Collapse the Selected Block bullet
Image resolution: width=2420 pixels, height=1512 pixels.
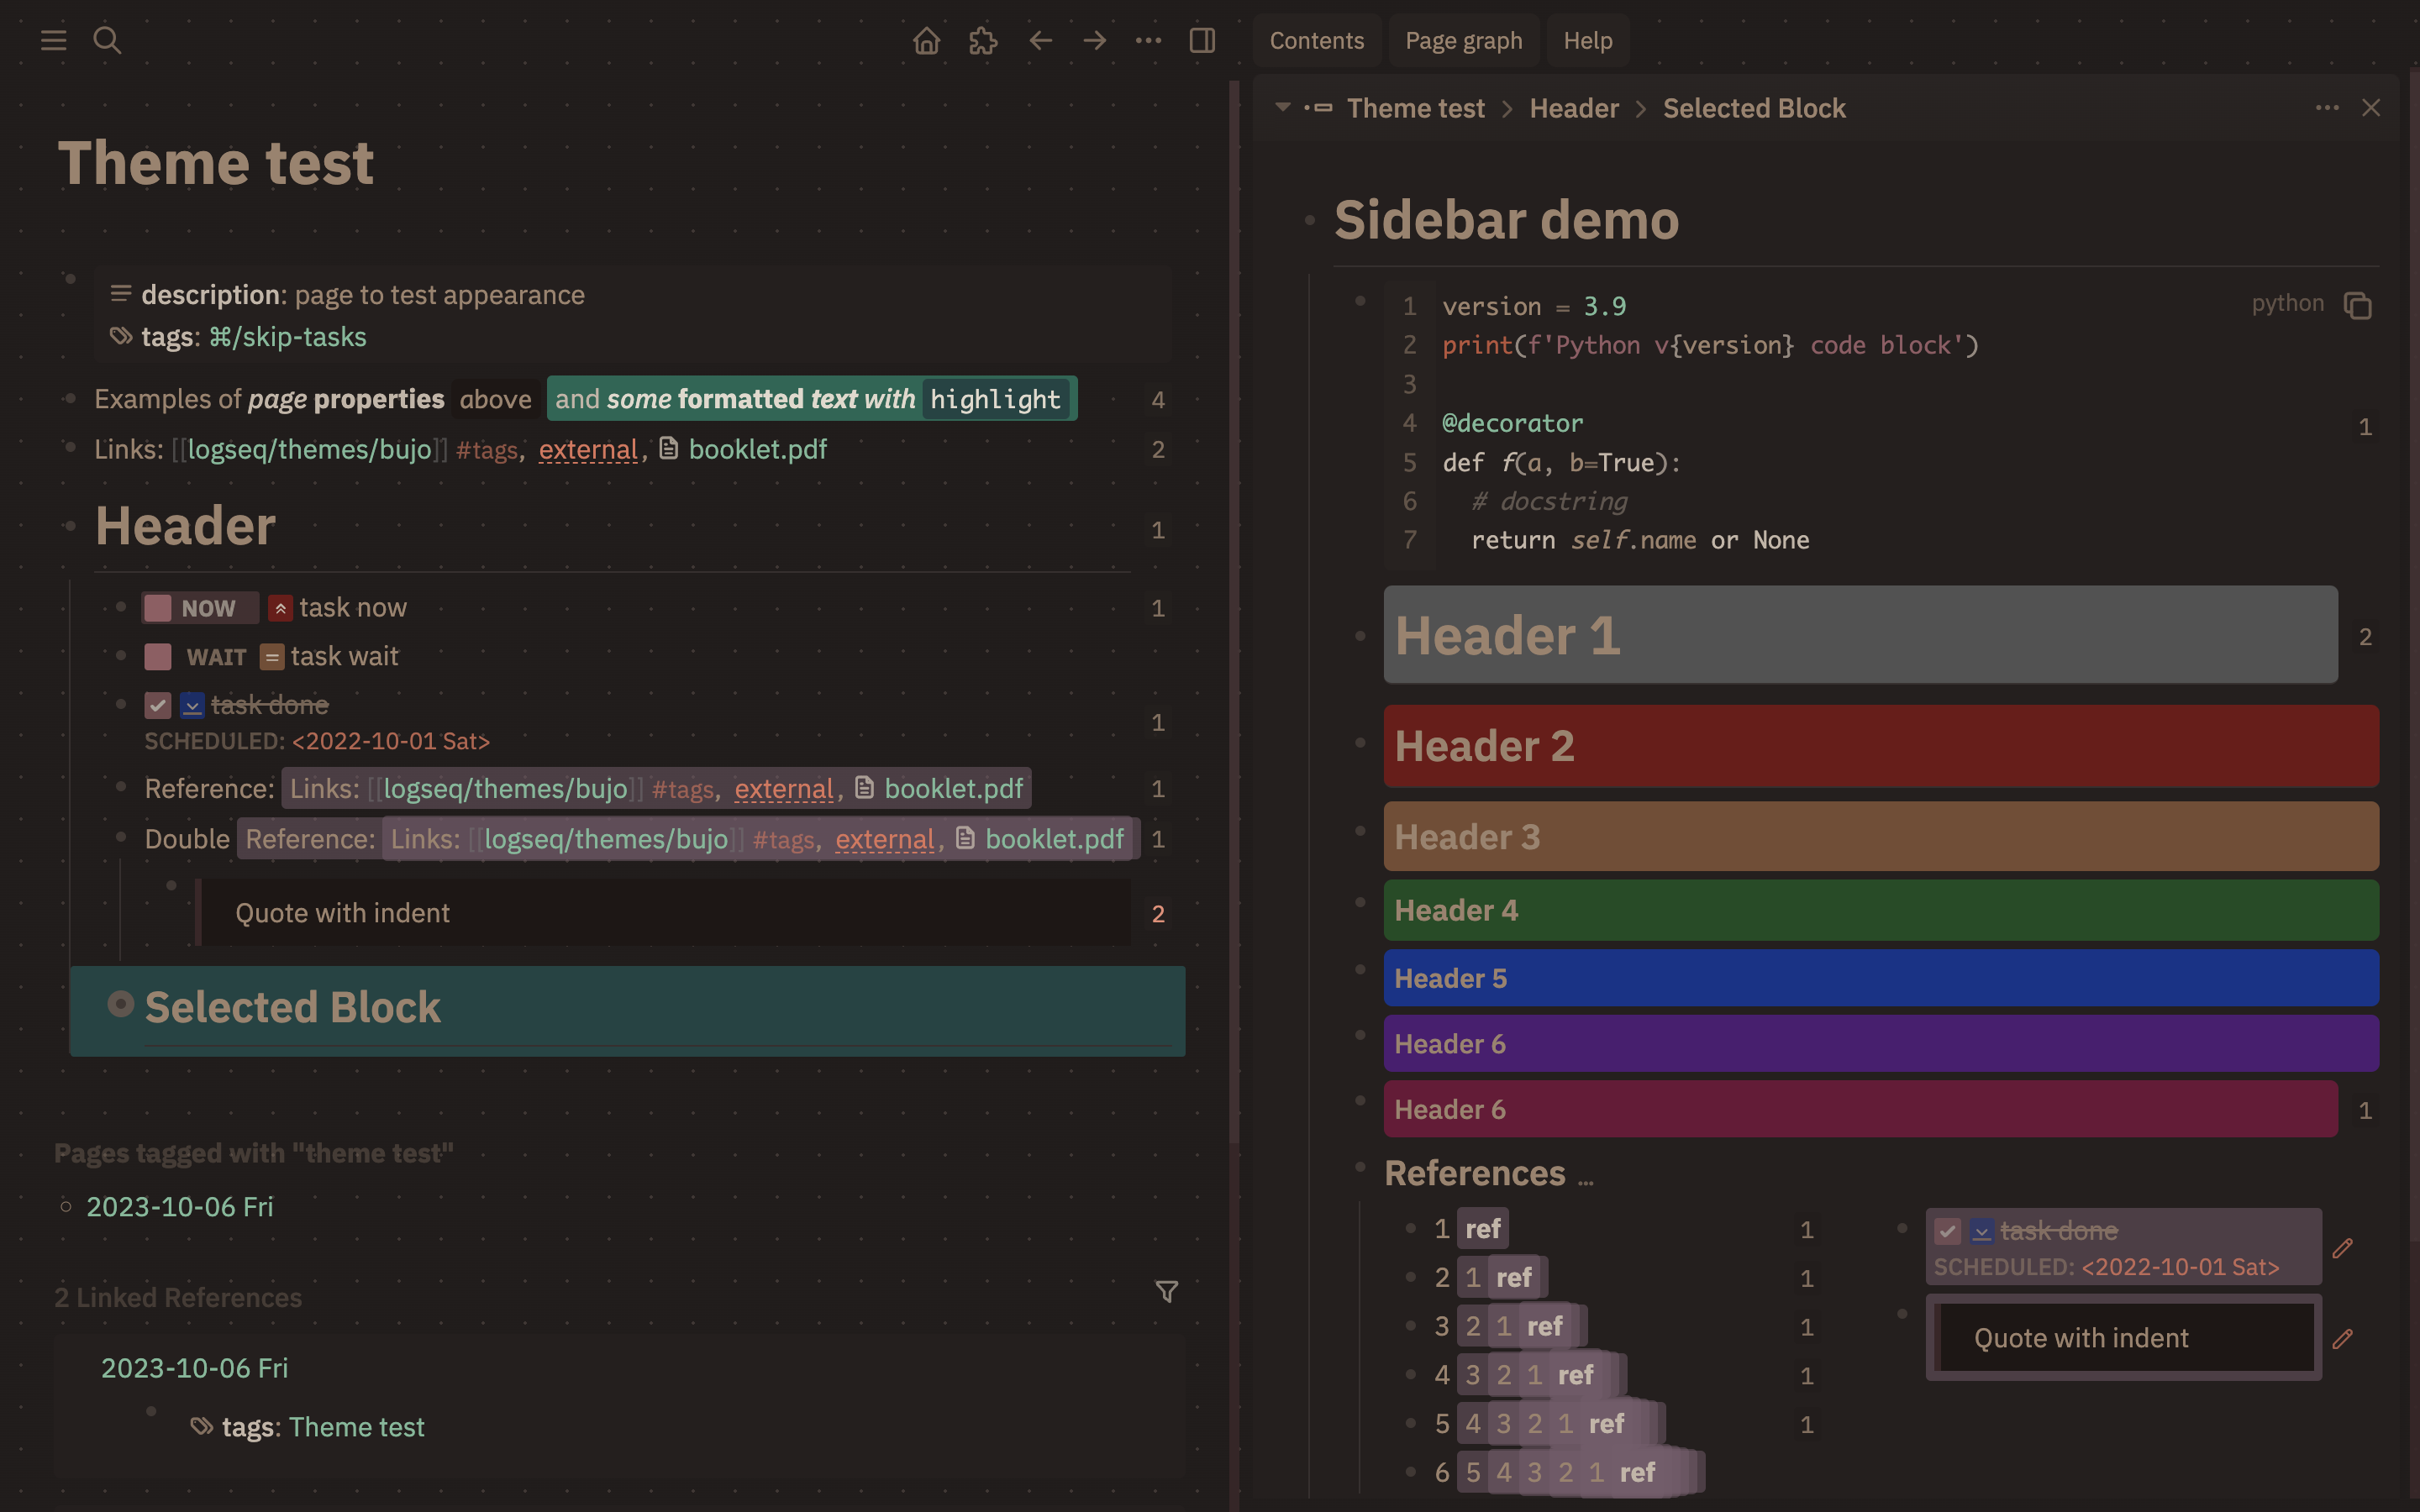[121, 1004]
